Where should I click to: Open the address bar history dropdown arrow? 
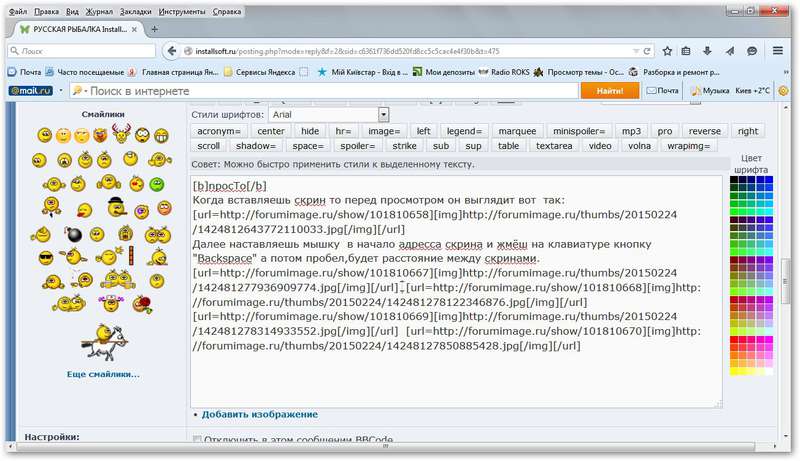636,51
